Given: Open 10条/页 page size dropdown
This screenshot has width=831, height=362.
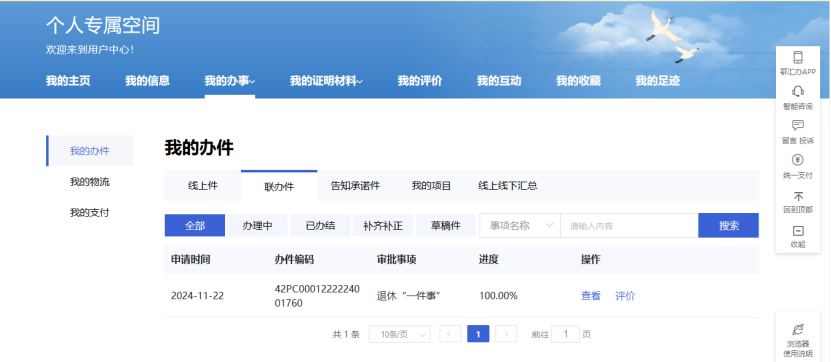Looking at the screenshot, I should (400, 334).
